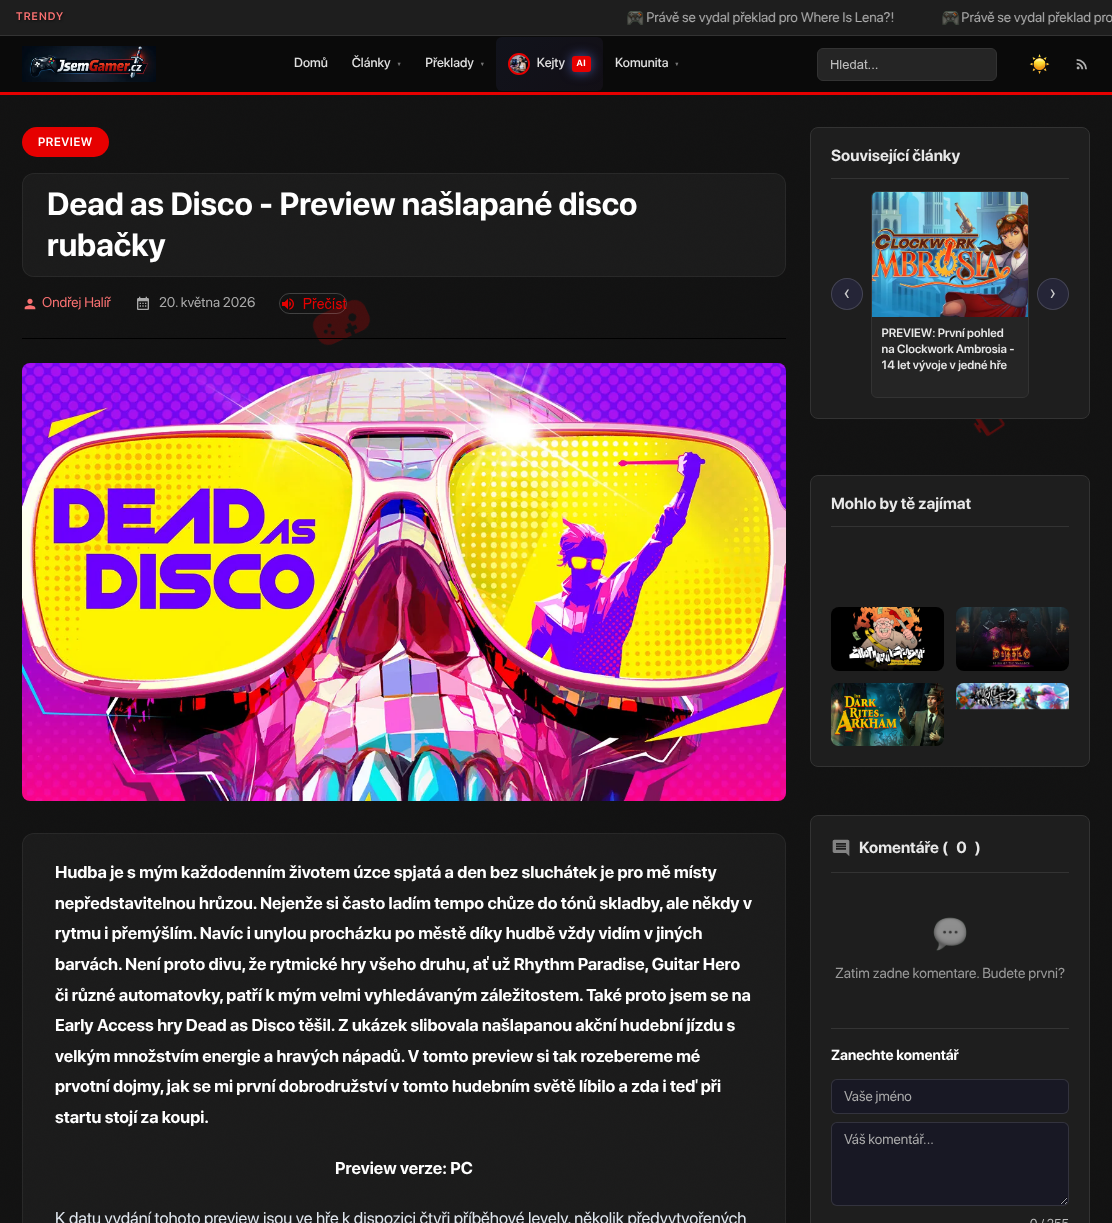Open the Clockwork Ambrosia article thumbnail
The width and height of the screenshot is (1112, 1223).
click(950, 255)
